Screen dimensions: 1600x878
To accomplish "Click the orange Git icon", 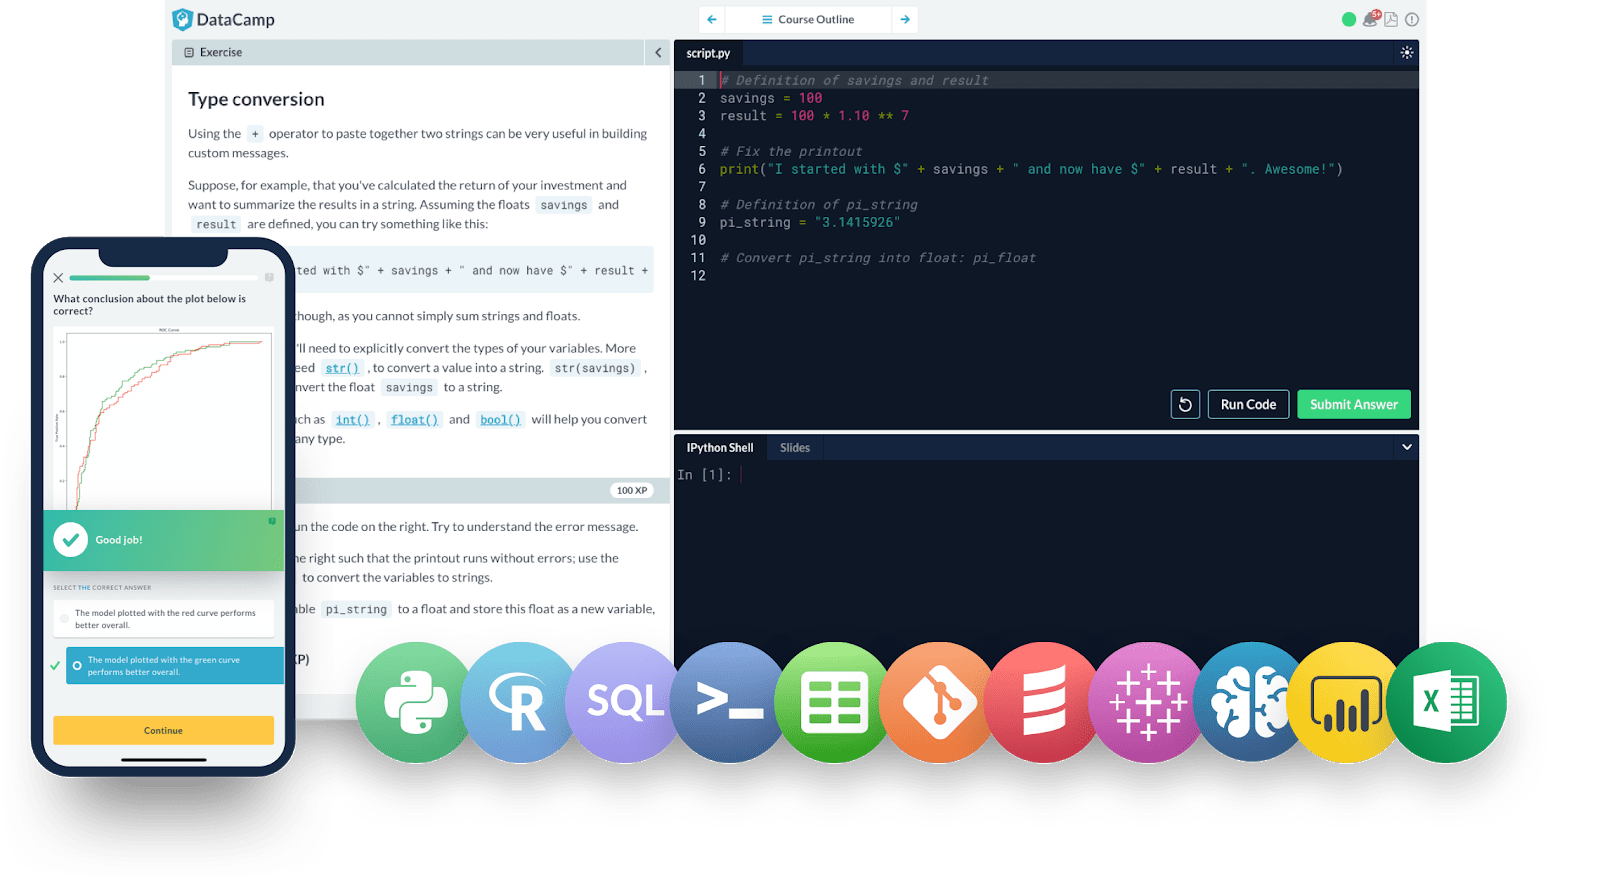I will pos(939,702).
